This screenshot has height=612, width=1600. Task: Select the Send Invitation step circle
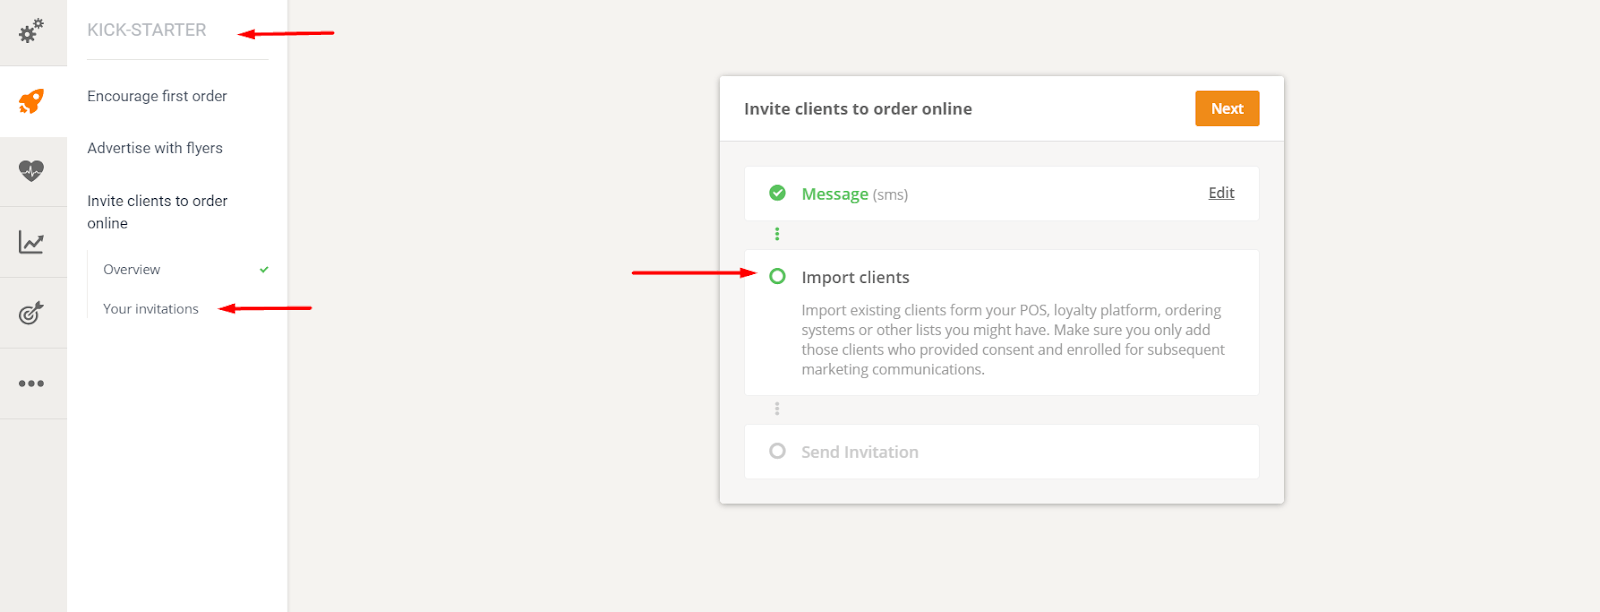[777, 451]
